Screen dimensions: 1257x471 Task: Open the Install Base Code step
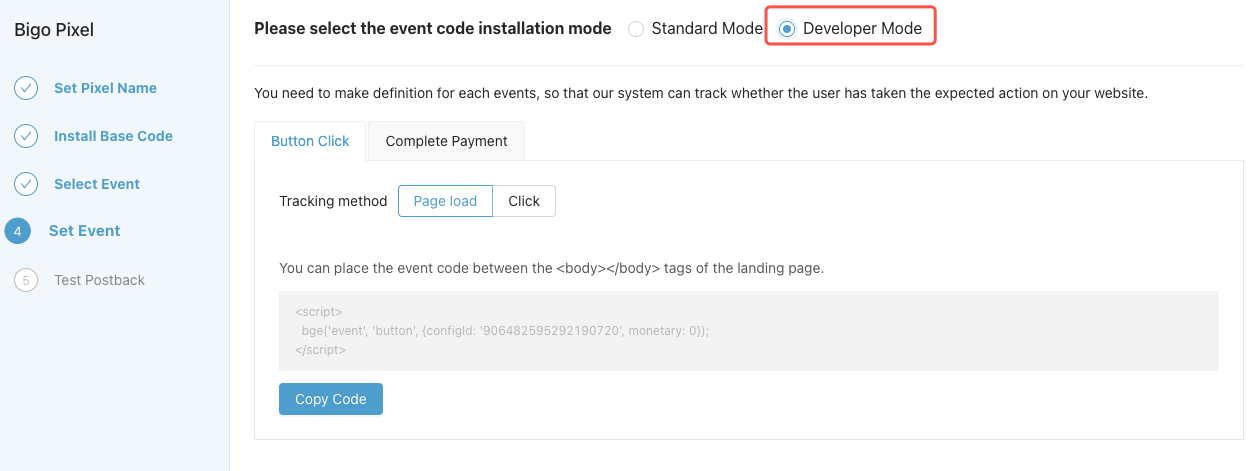[113, 136]
